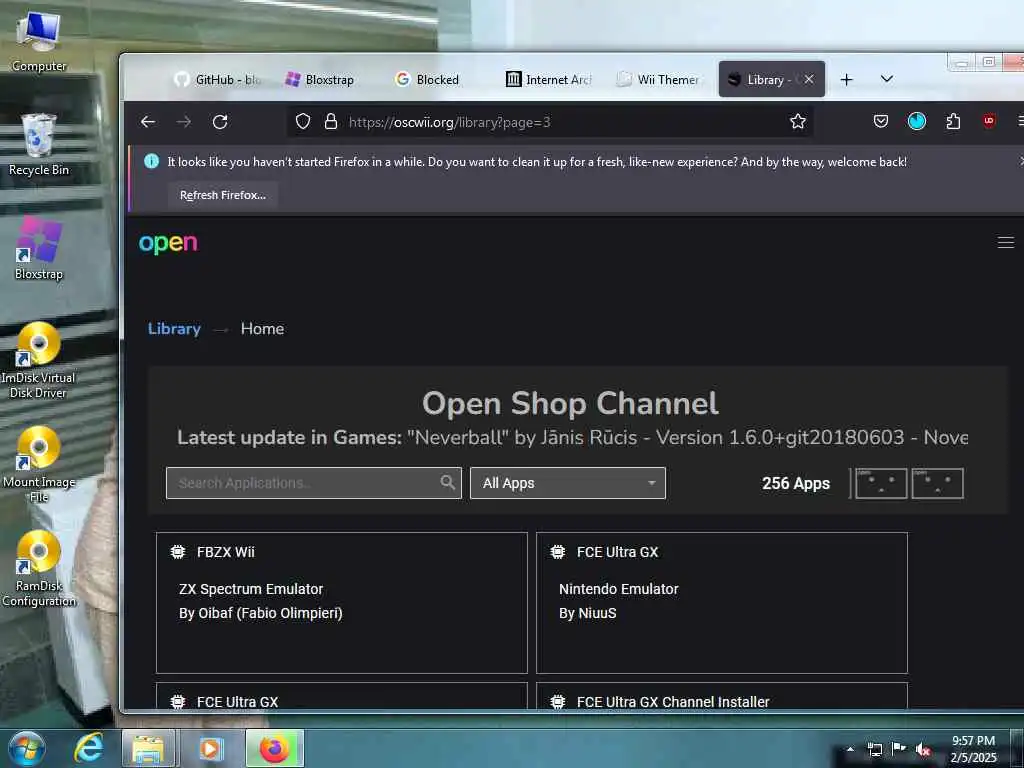Click the network tray icon

(874, 750)
